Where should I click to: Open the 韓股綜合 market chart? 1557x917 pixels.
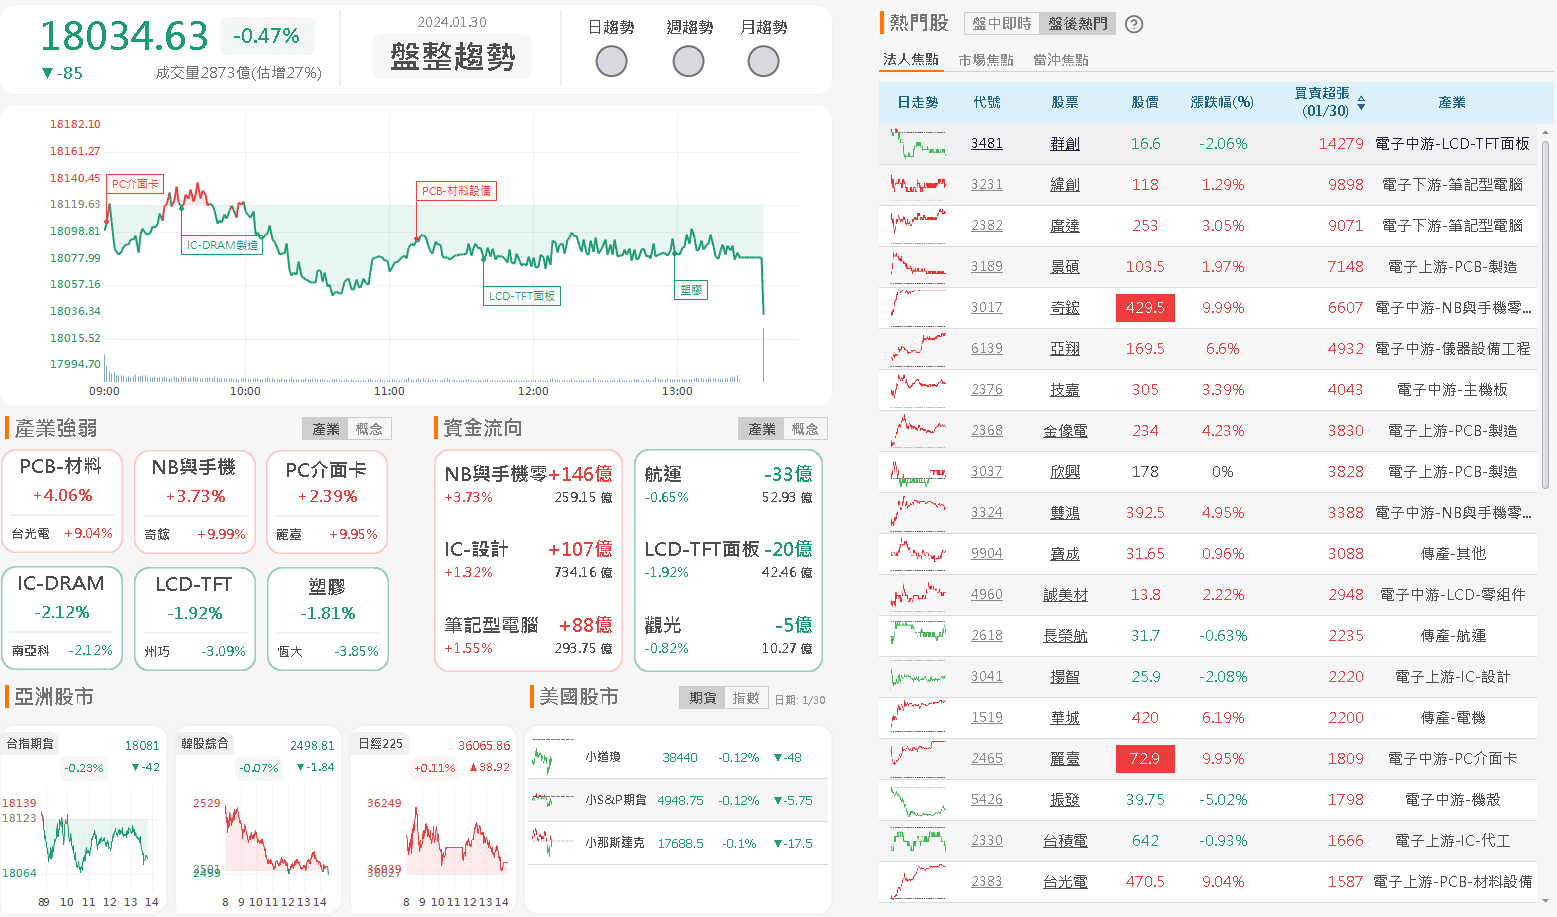[258, 820]
